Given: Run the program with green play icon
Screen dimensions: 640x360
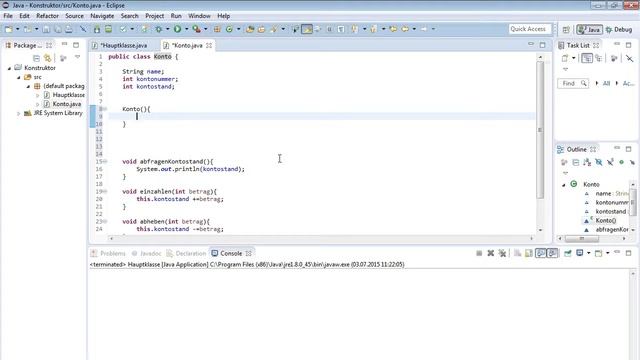Looking at the screenshot, I should (178, 29).
